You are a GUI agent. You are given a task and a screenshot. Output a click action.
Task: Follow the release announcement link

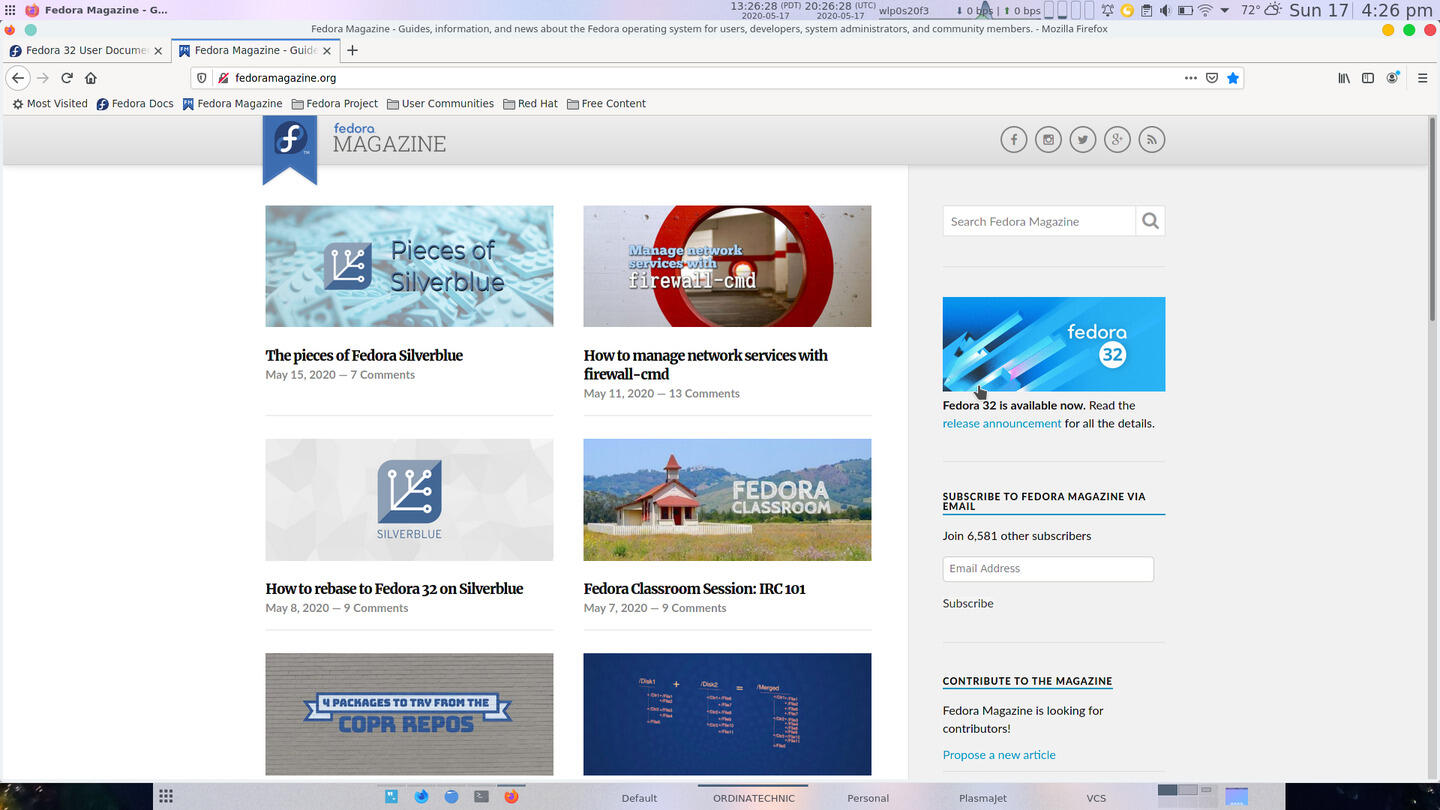pyautogui.click(x=1002, y=424)
